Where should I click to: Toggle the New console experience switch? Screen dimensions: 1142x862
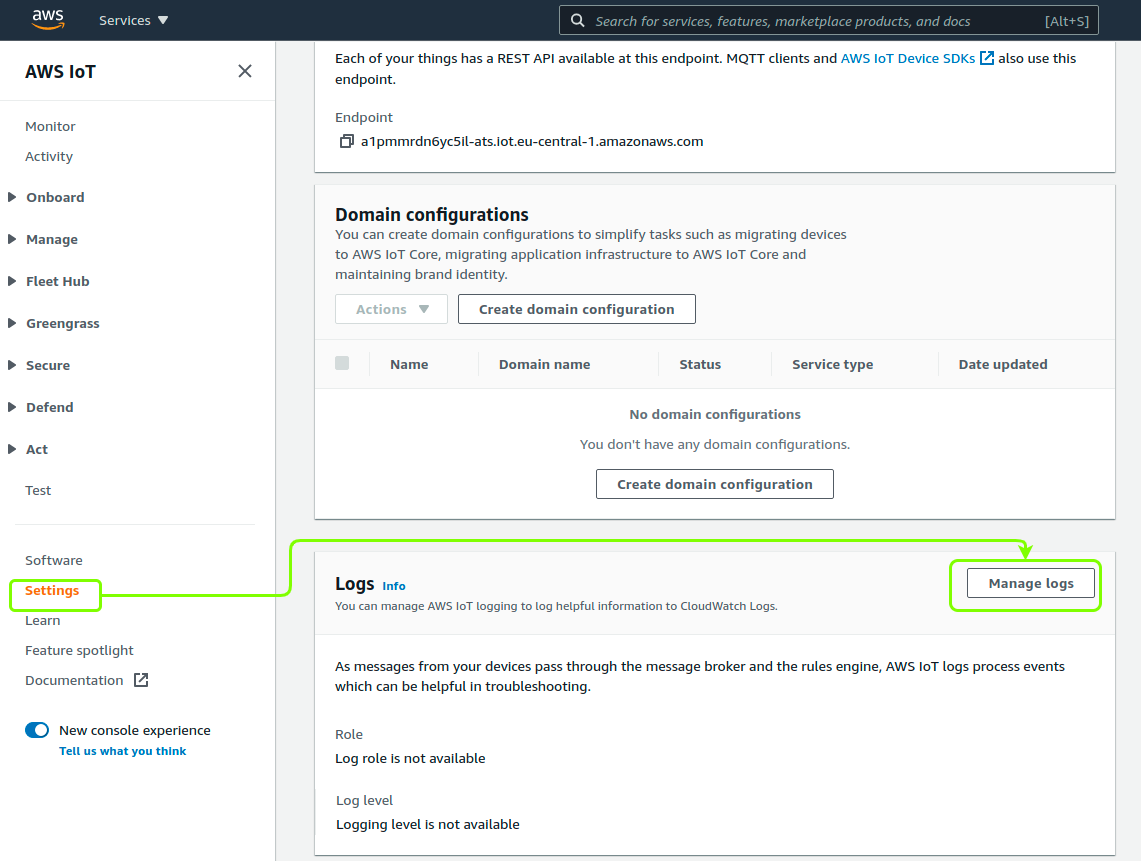click(37, 730)
